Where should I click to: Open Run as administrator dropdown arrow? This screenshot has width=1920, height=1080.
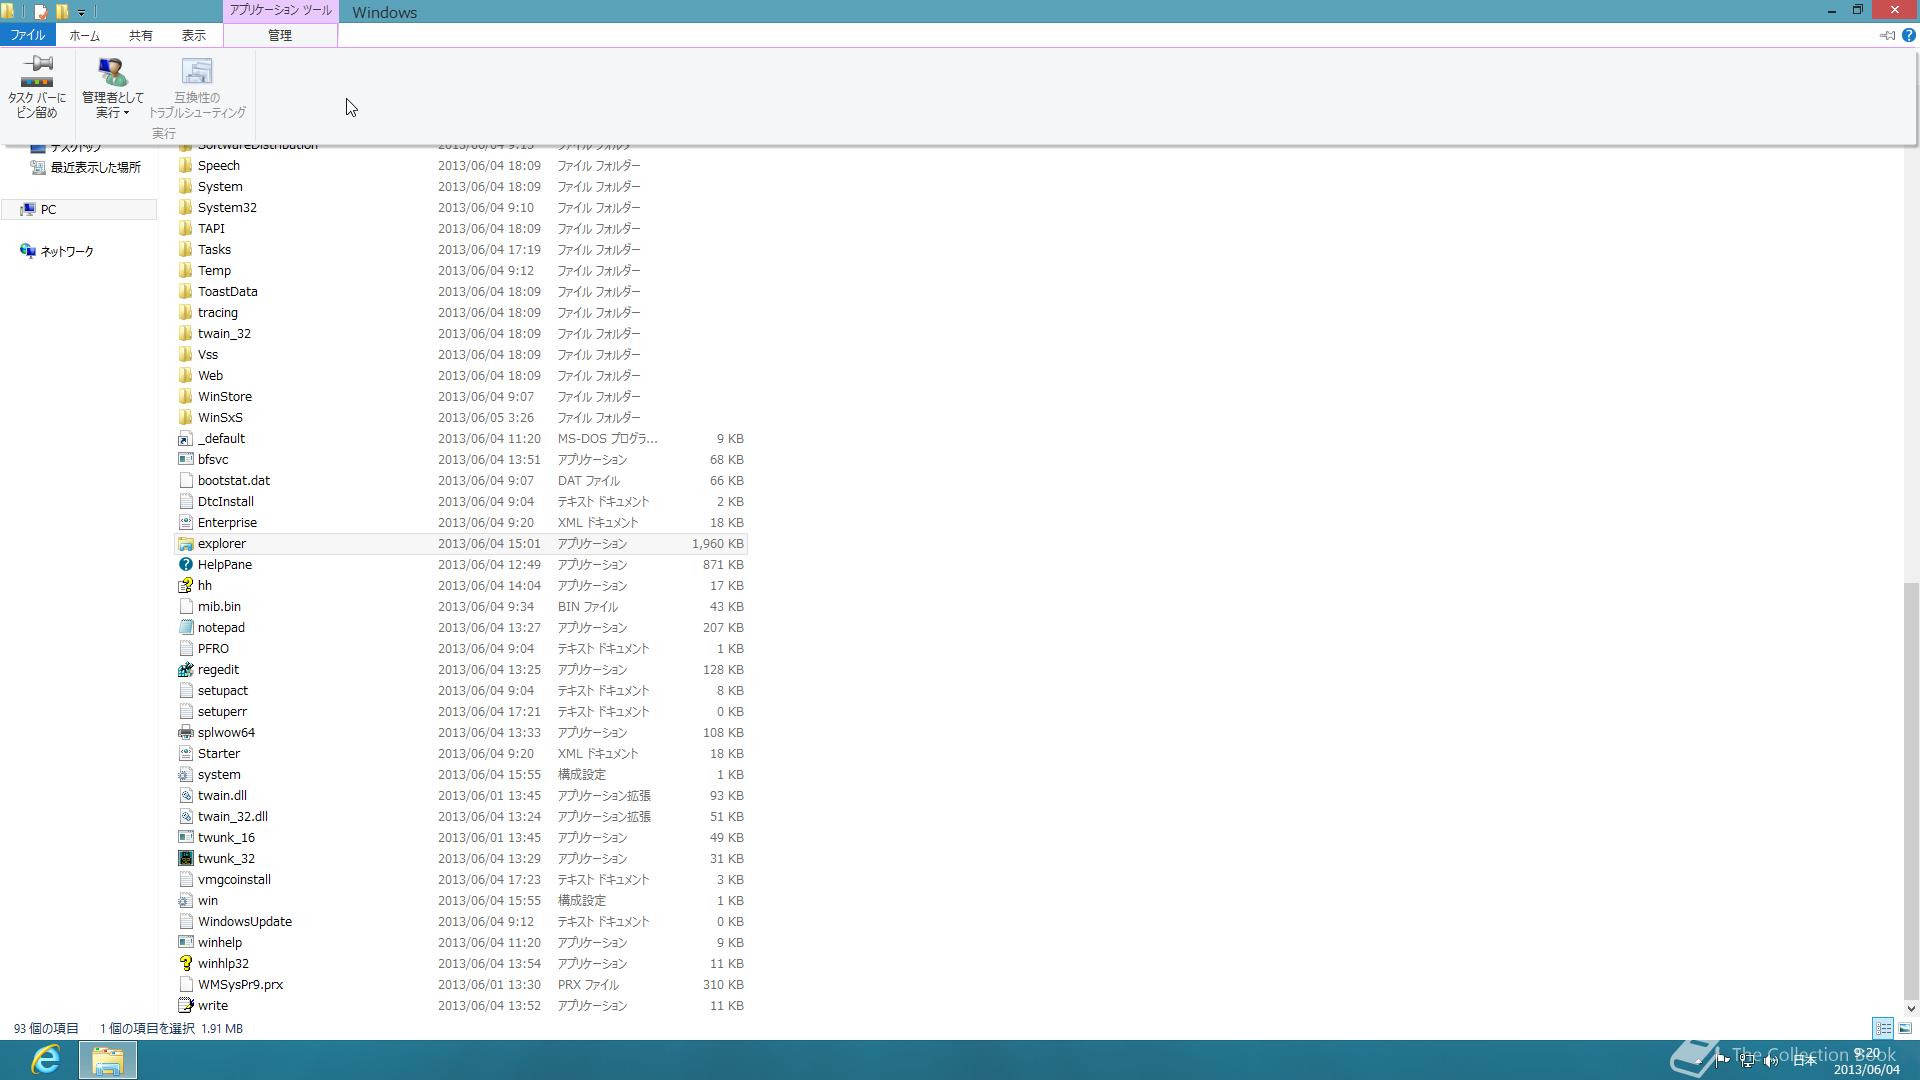point(126,113)
